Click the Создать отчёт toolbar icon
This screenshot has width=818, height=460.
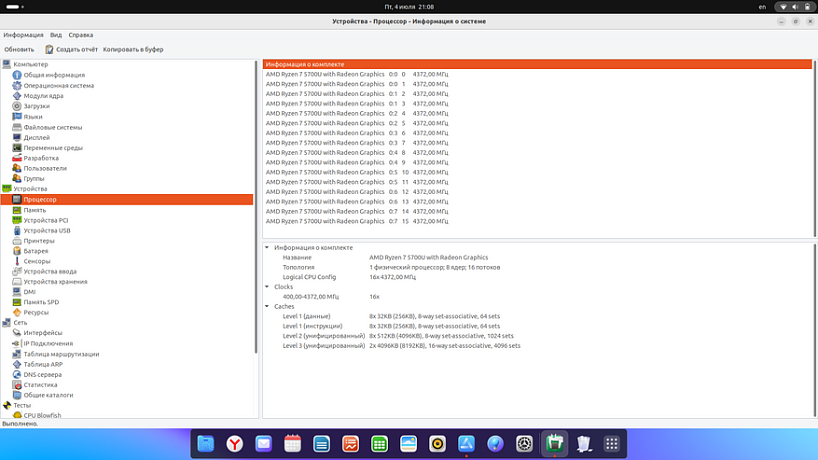50,49
